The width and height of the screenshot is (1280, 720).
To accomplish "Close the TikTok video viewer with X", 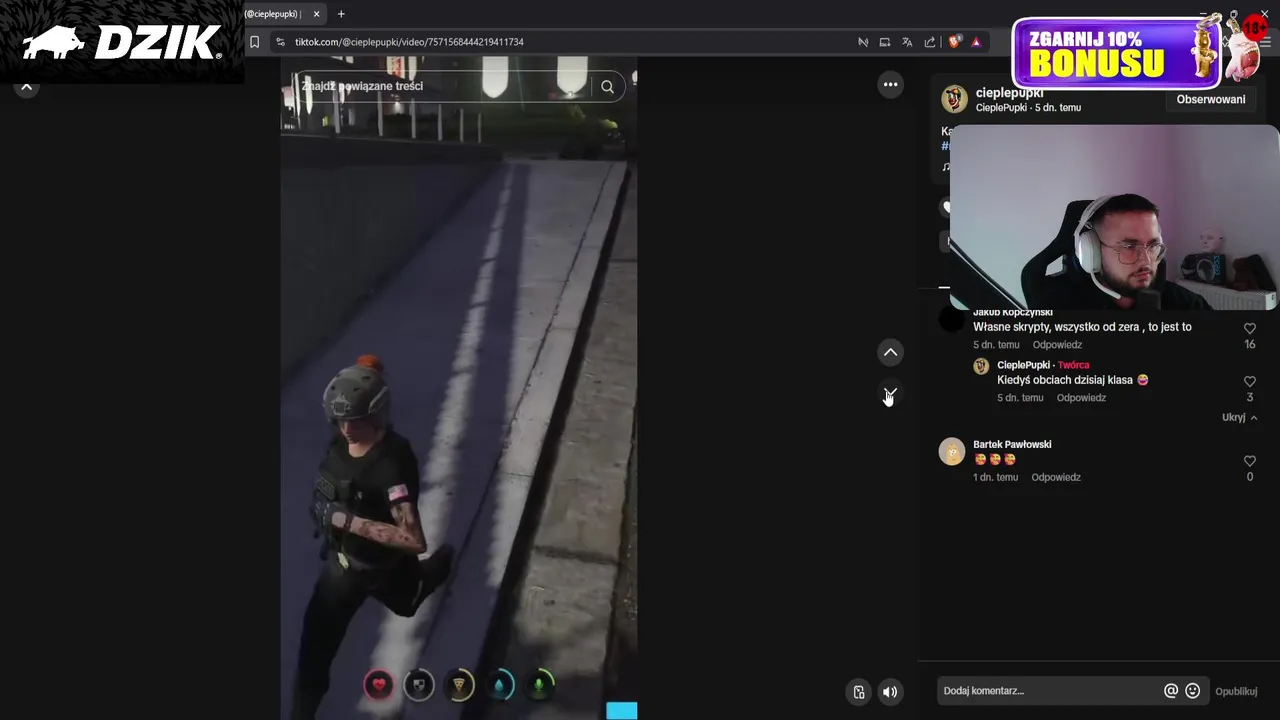I will point(27,87).
